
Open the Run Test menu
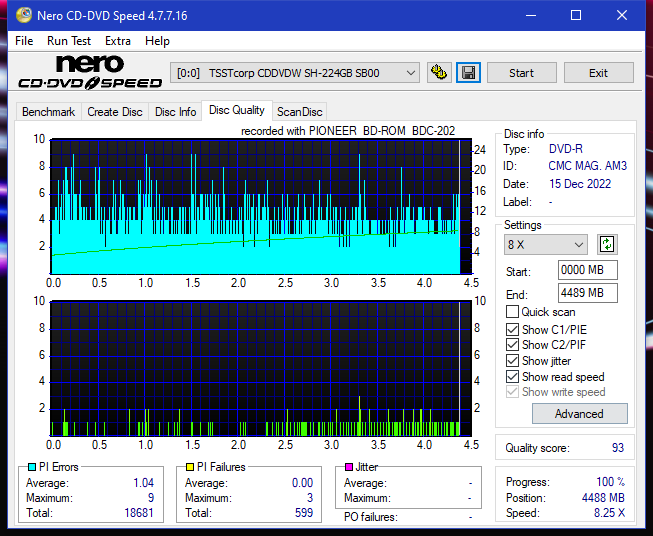(x=69, y=41)
